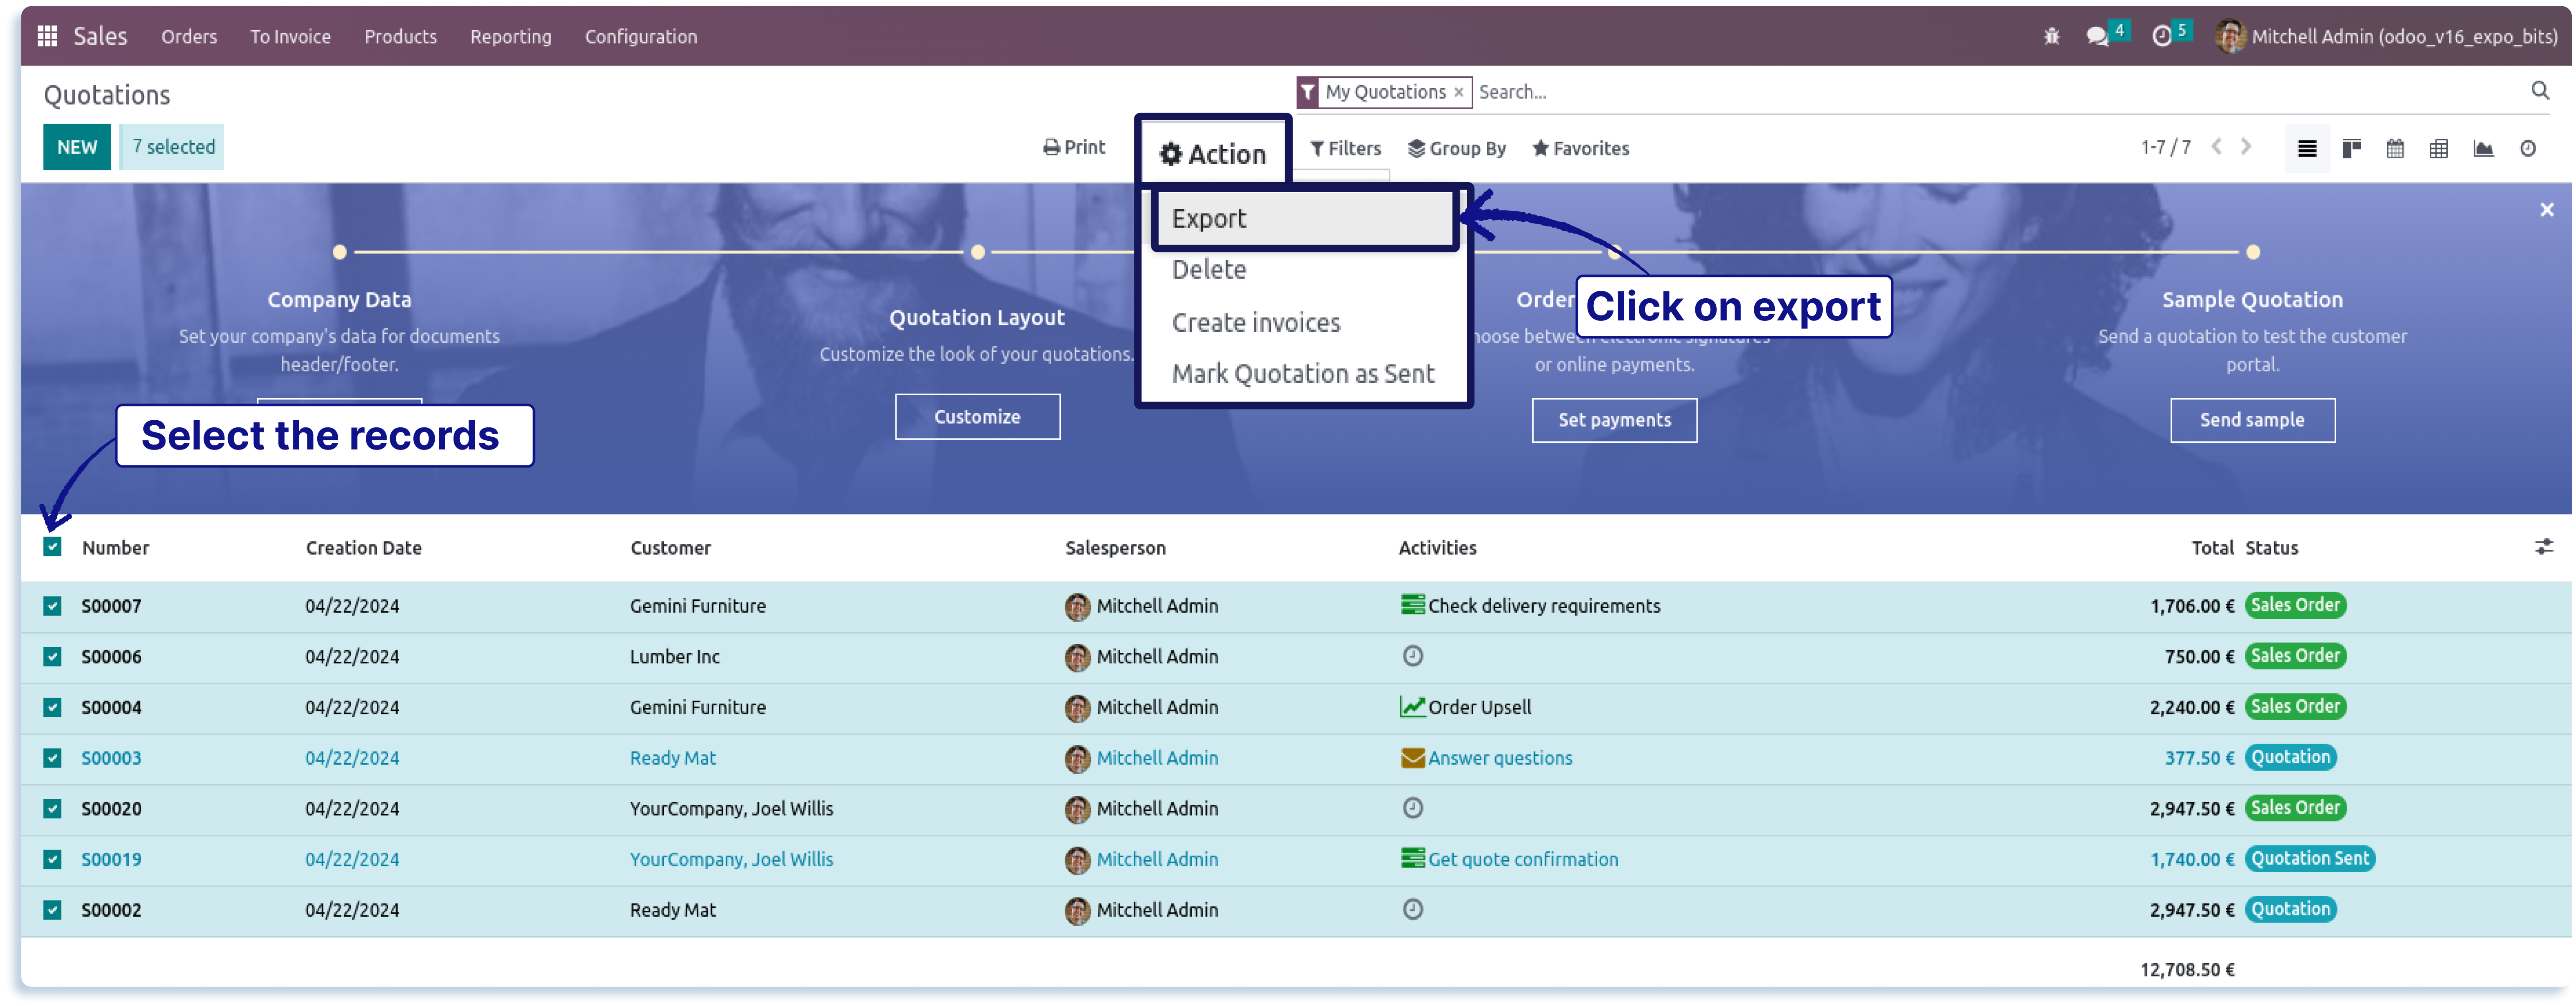Open the Action dropdown
This screenshot has height=1006, width=2576.
tap(1212, 154)
